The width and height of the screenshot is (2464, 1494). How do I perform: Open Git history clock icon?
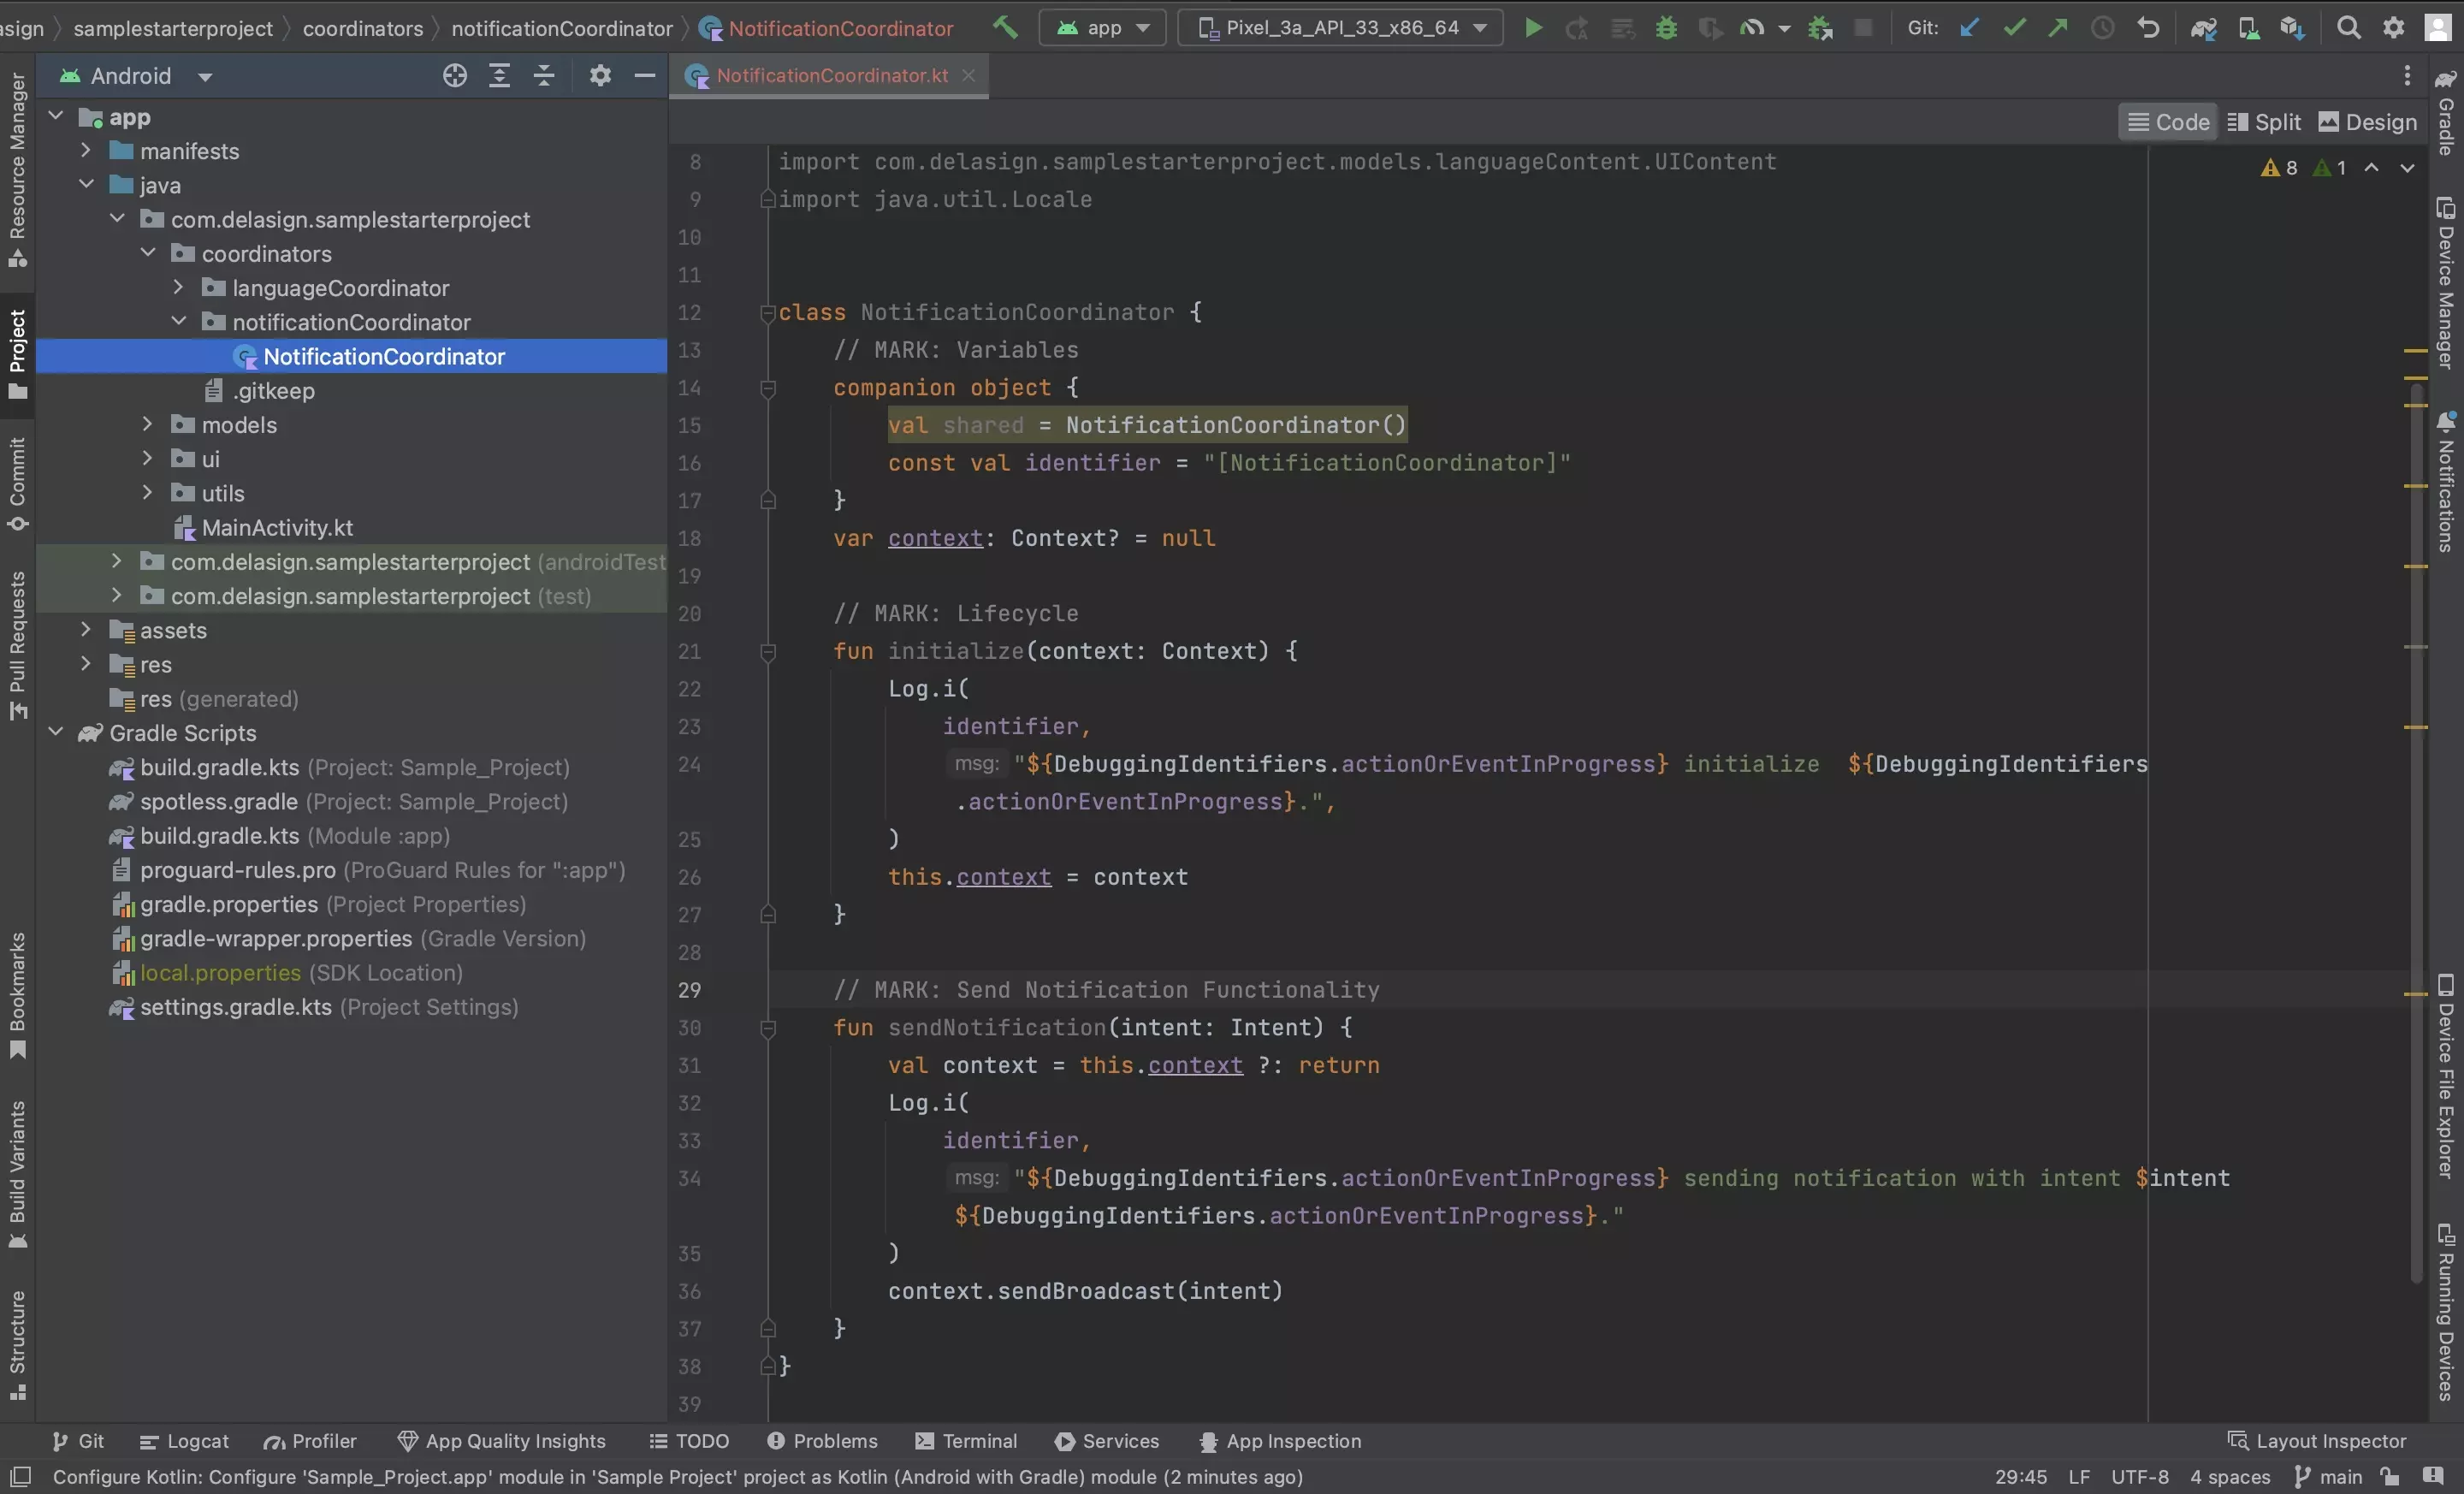(x=2103, y=28)
